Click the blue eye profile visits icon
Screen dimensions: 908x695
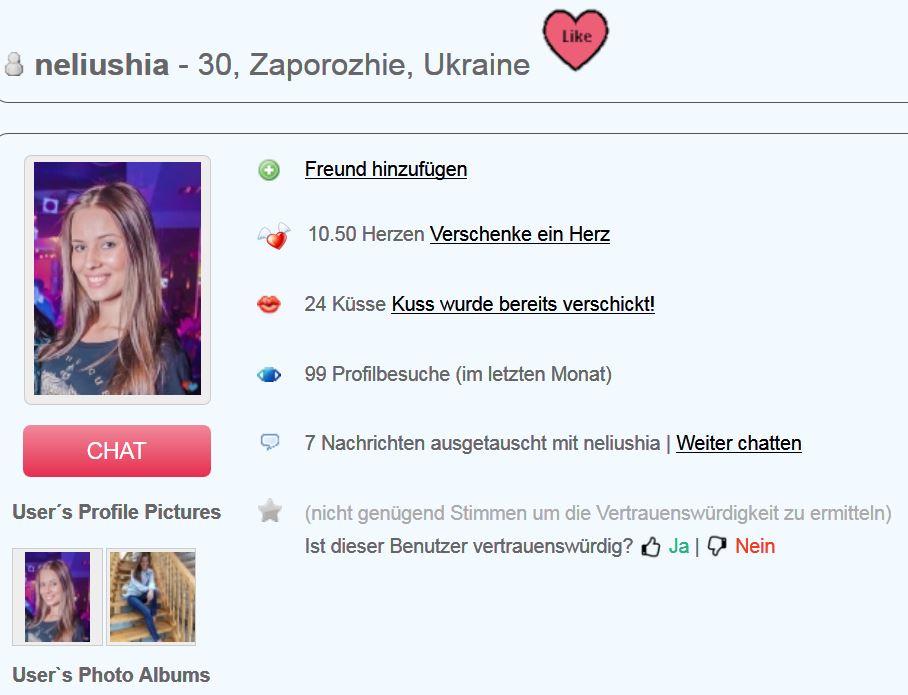point(269,375)
